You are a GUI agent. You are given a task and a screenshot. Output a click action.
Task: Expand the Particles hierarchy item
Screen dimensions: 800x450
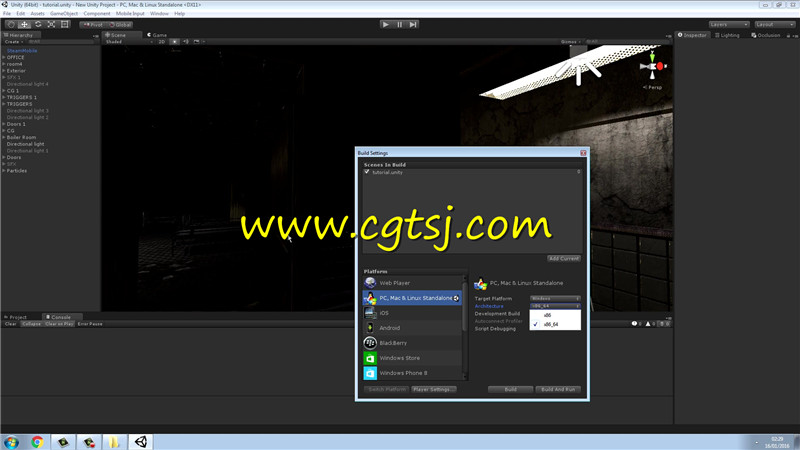pyautogui.click(x=4, y=170)
